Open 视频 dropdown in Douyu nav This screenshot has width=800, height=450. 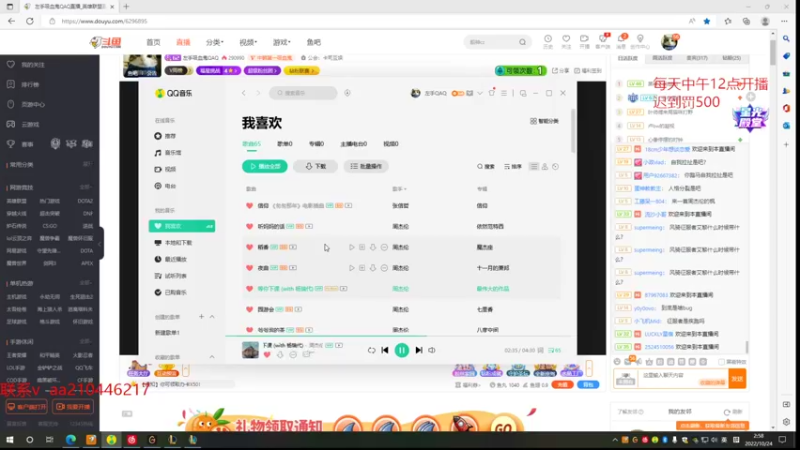pyautogui.click(x=248, y=42)
